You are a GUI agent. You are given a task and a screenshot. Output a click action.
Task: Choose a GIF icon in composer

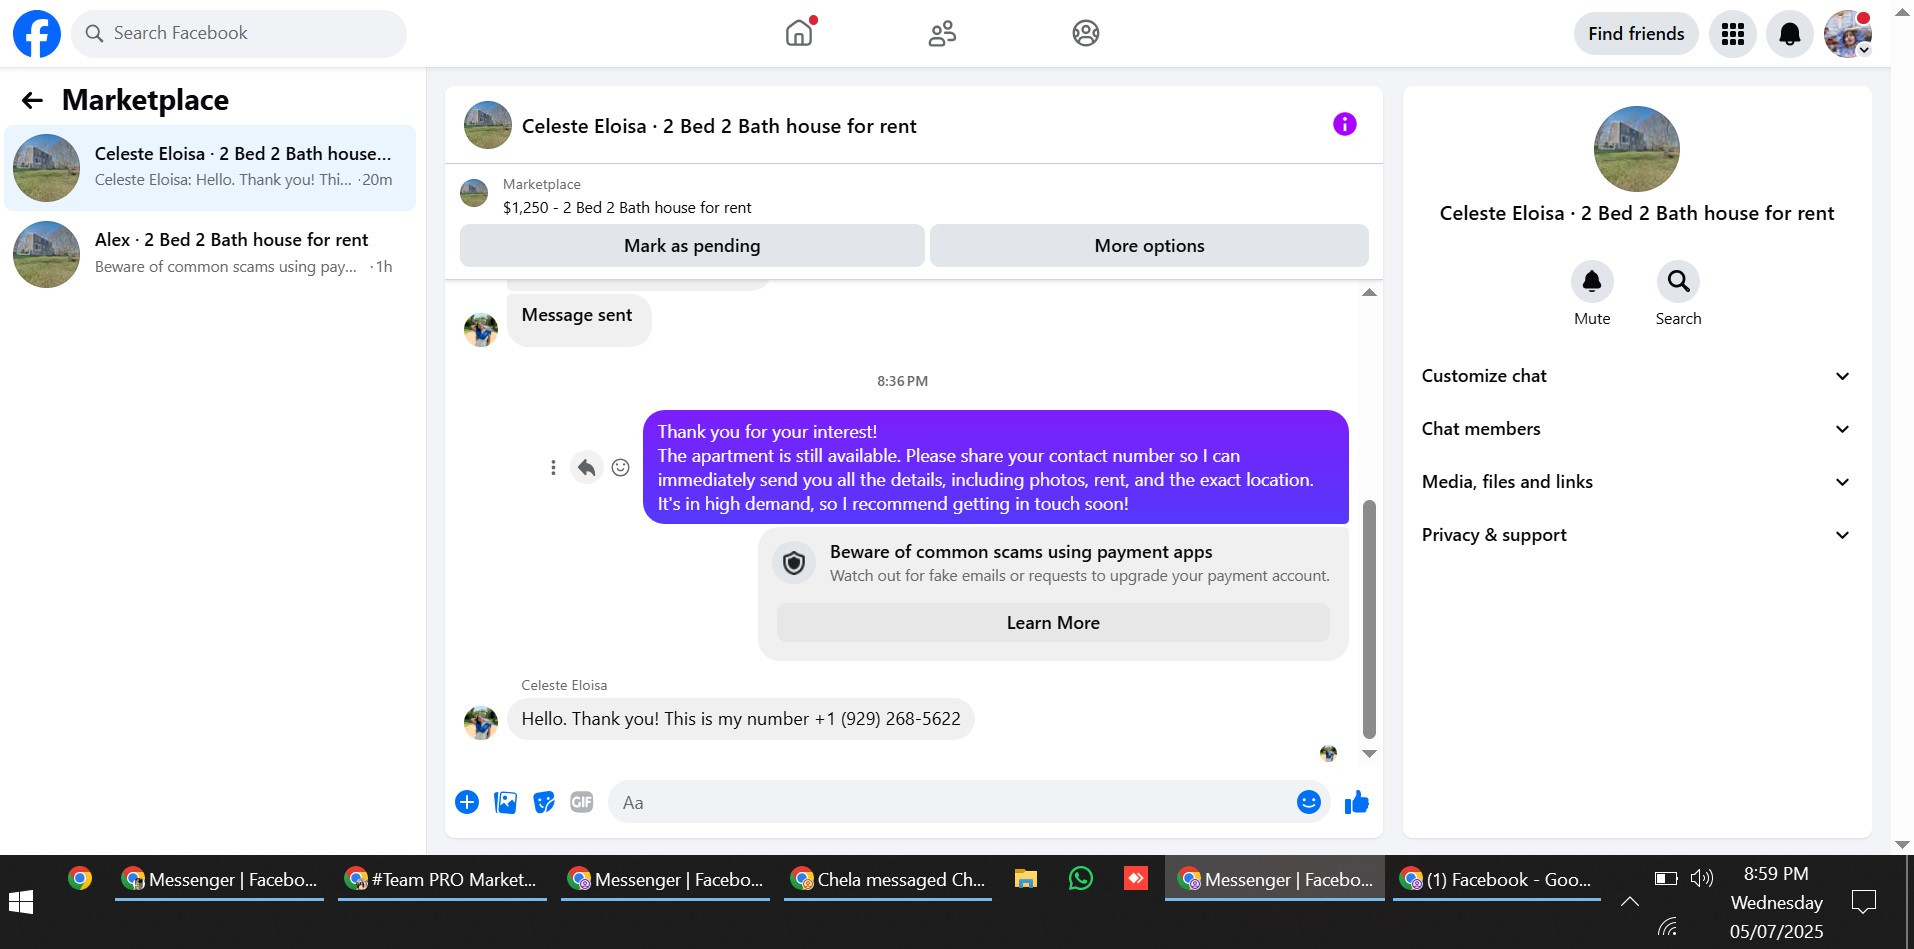click(x=582, y=802)
